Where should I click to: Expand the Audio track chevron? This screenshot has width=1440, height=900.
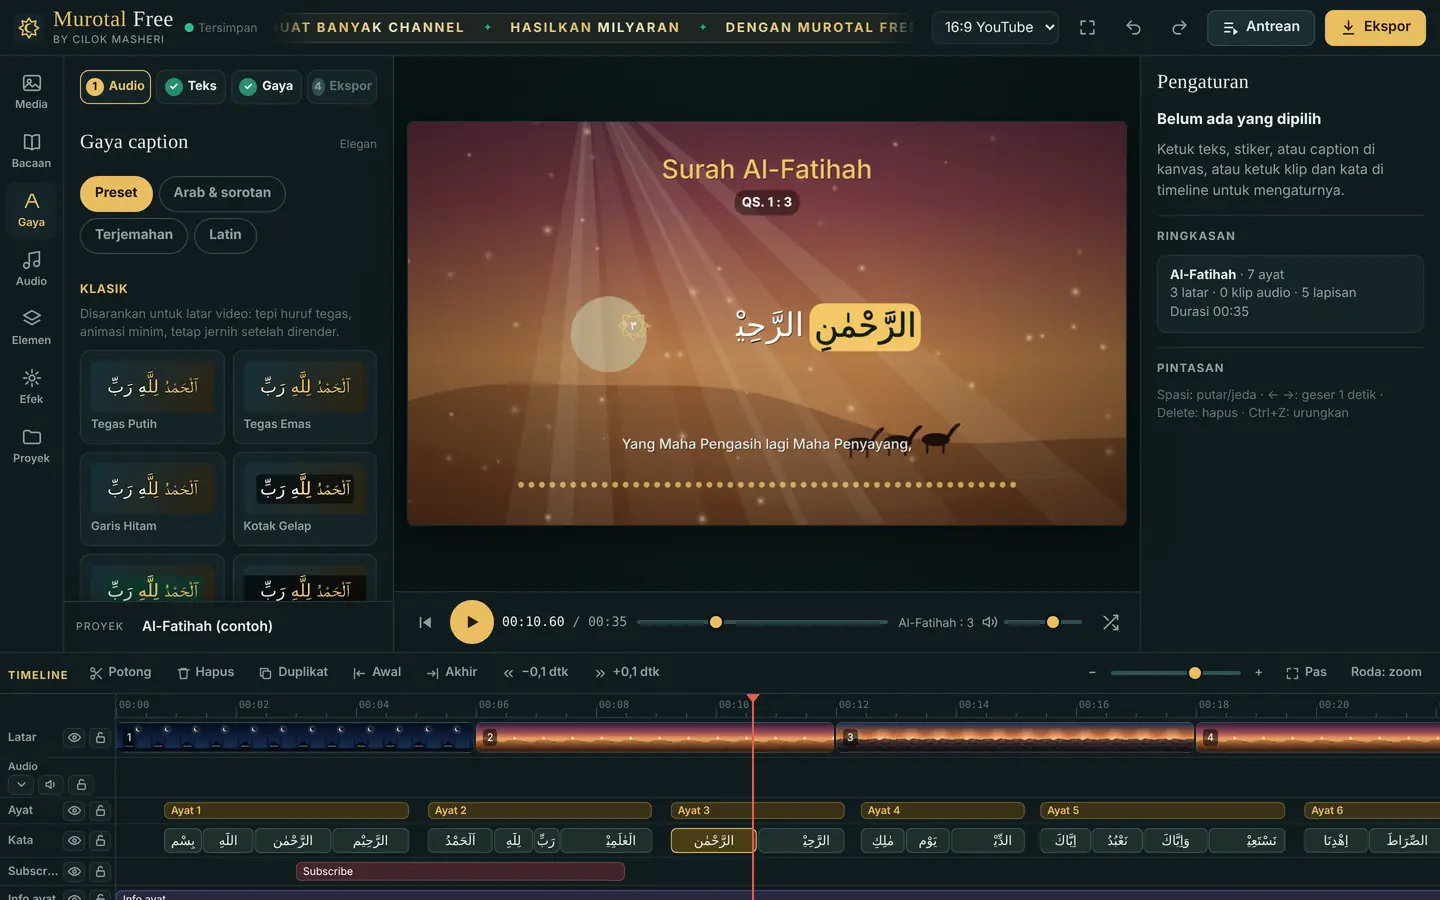[x=21, y=785]
